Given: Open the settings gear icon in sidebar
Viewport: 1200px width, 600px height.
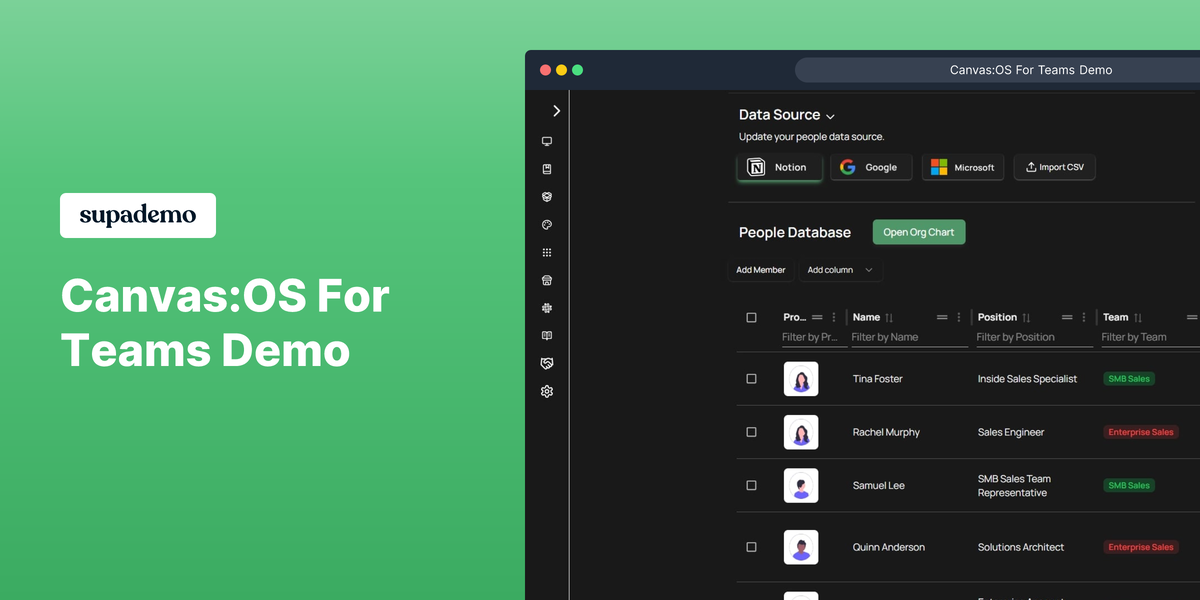Looking at the screenshot, I should [x=547, y=392].
